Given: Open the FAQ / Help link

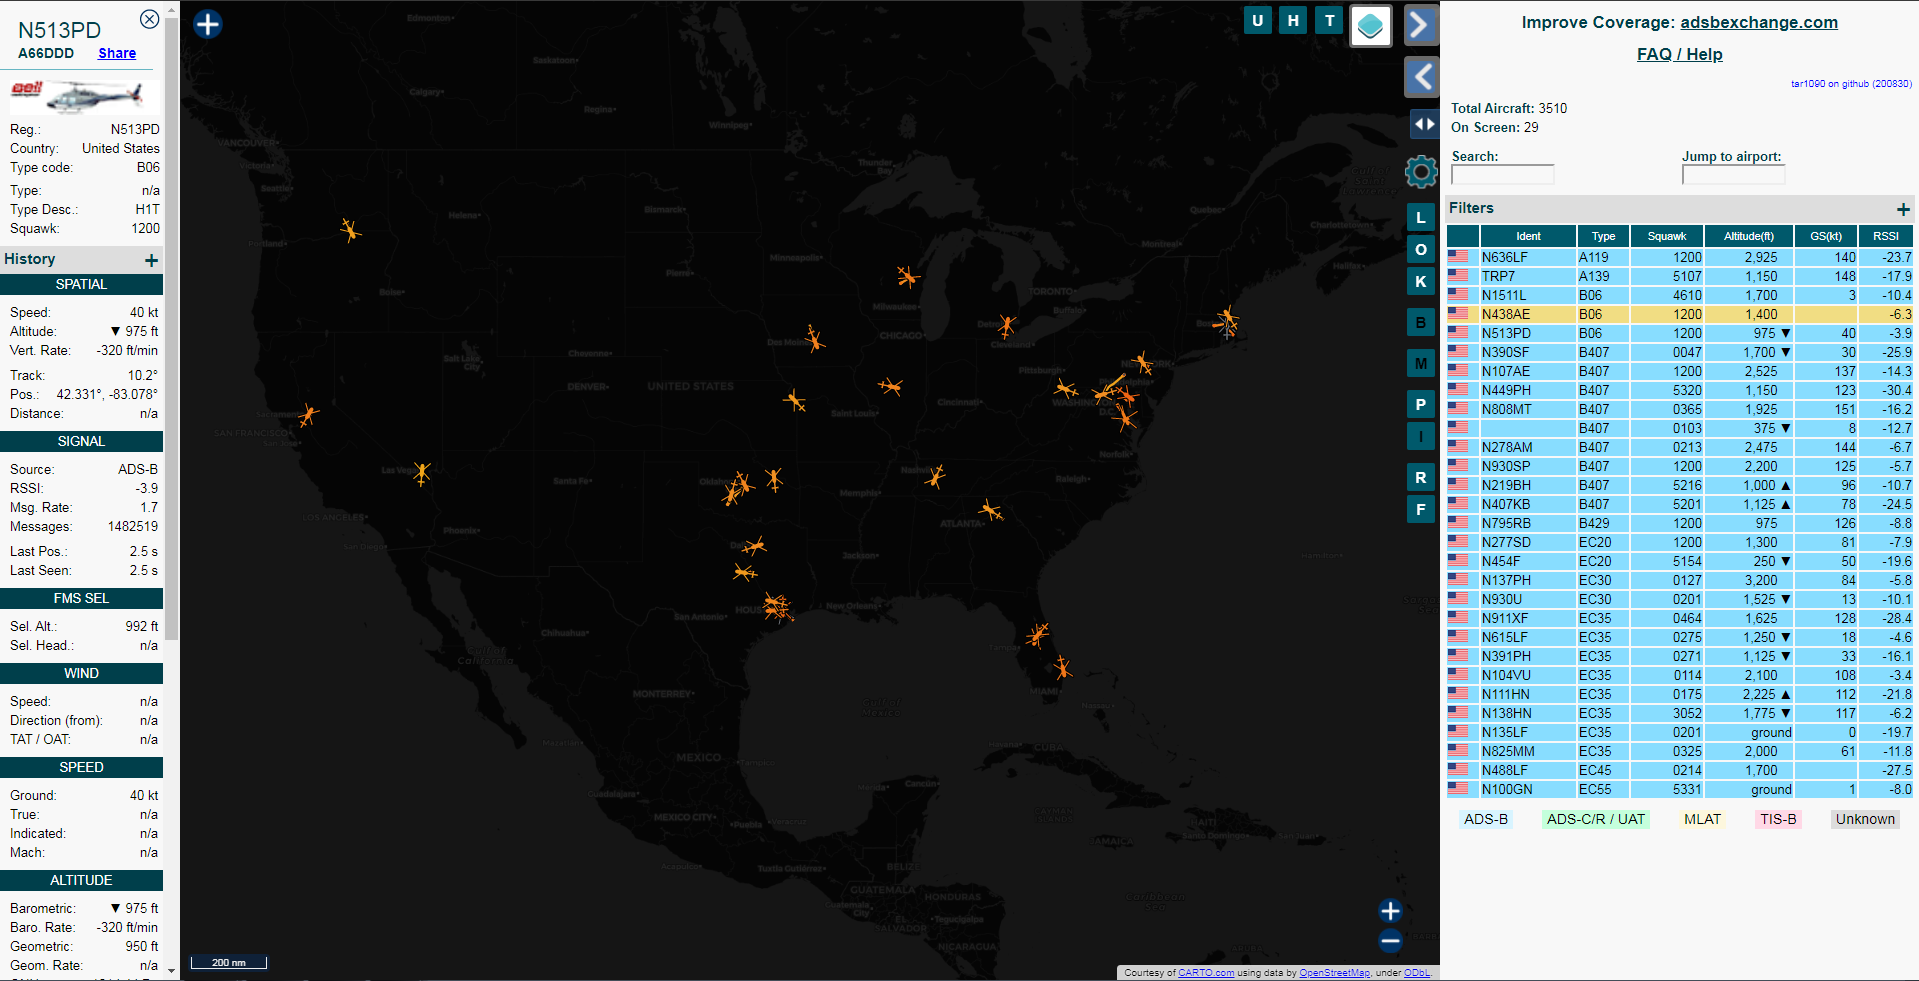Looking at the screenshot, I should pos(1679,54).
